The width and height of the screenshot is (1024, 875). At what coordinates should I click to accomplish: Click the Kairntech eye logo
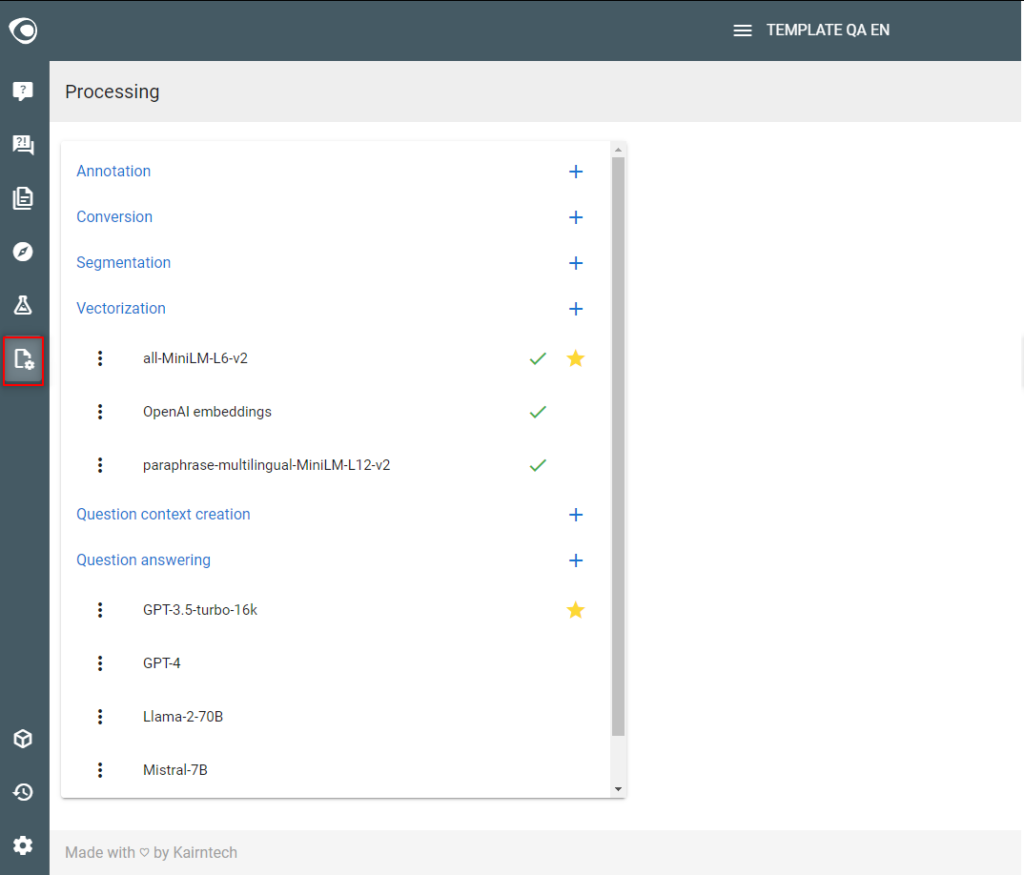23,30
